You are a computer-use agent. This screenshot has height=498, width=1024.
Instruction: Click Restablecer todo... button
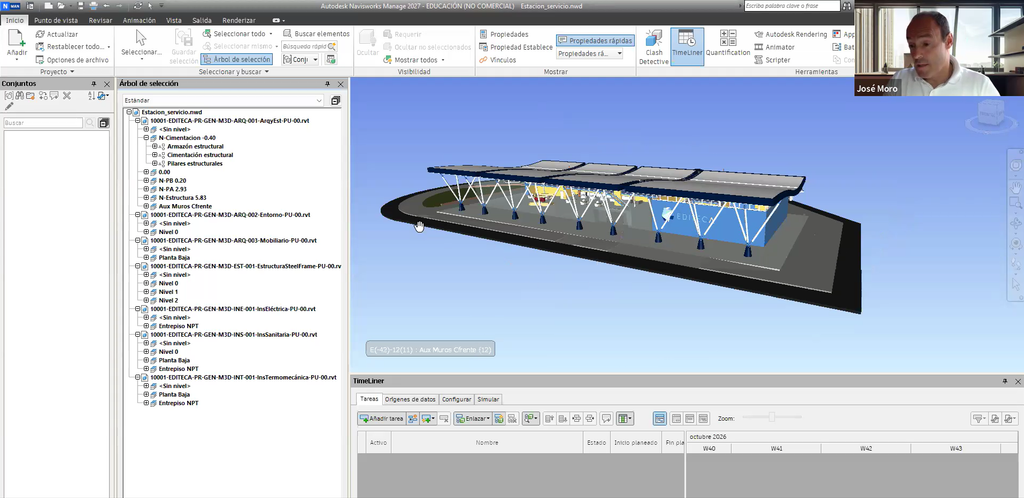pos(72,47)
